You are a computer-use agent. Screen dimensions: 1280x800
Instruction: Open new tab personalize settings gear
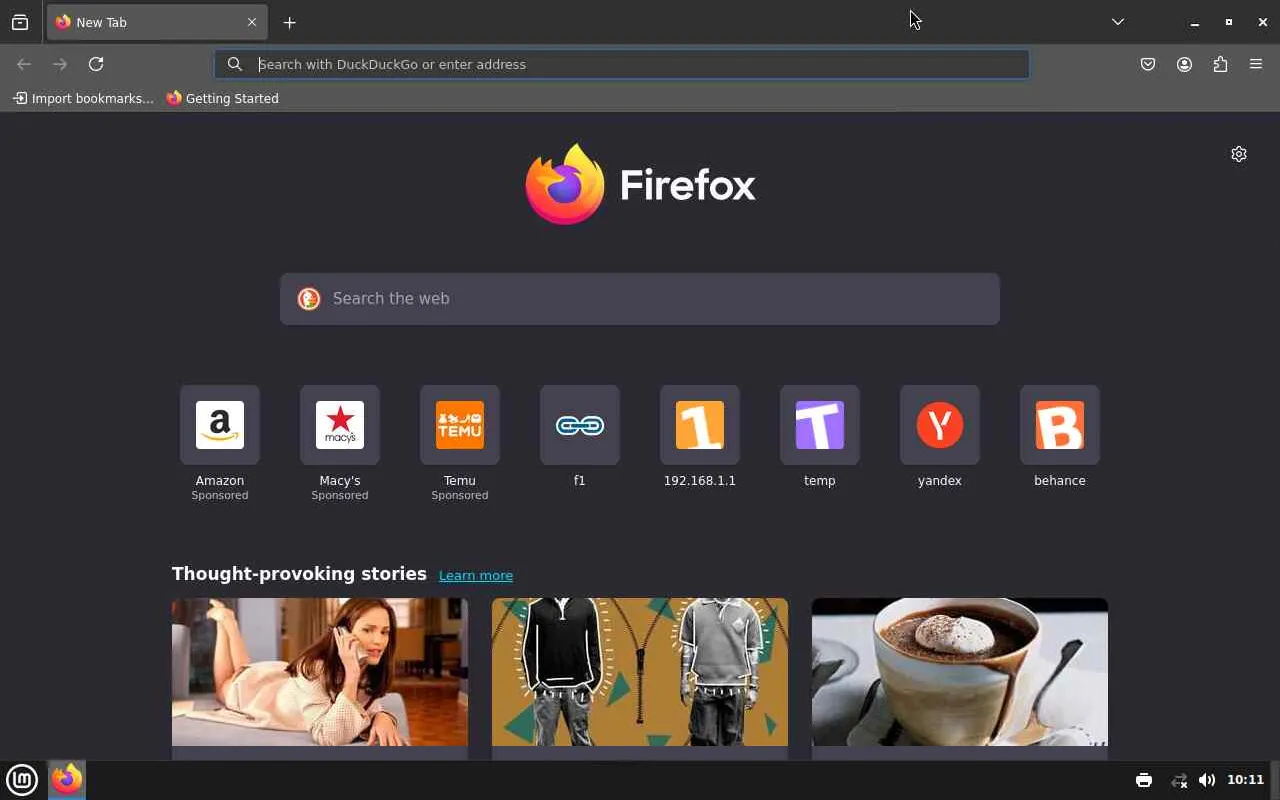(1239, 154)
